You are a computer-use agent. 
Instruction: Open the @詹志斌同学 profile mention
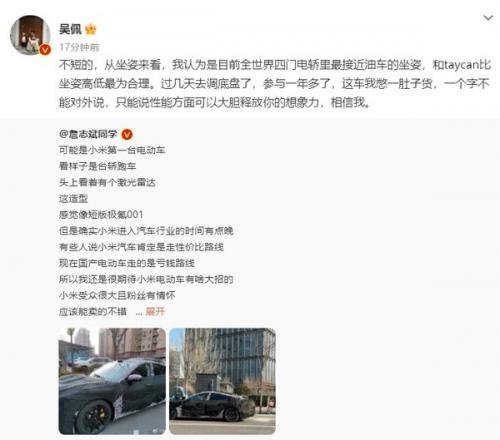[x=88, y=134]
